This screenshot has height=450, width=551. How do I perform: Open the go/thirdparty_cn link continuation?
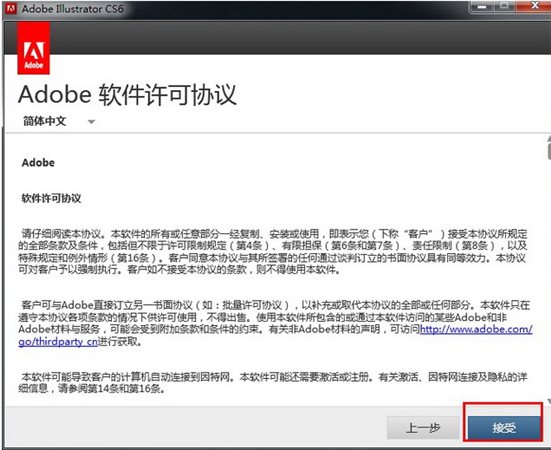point(58,342)
